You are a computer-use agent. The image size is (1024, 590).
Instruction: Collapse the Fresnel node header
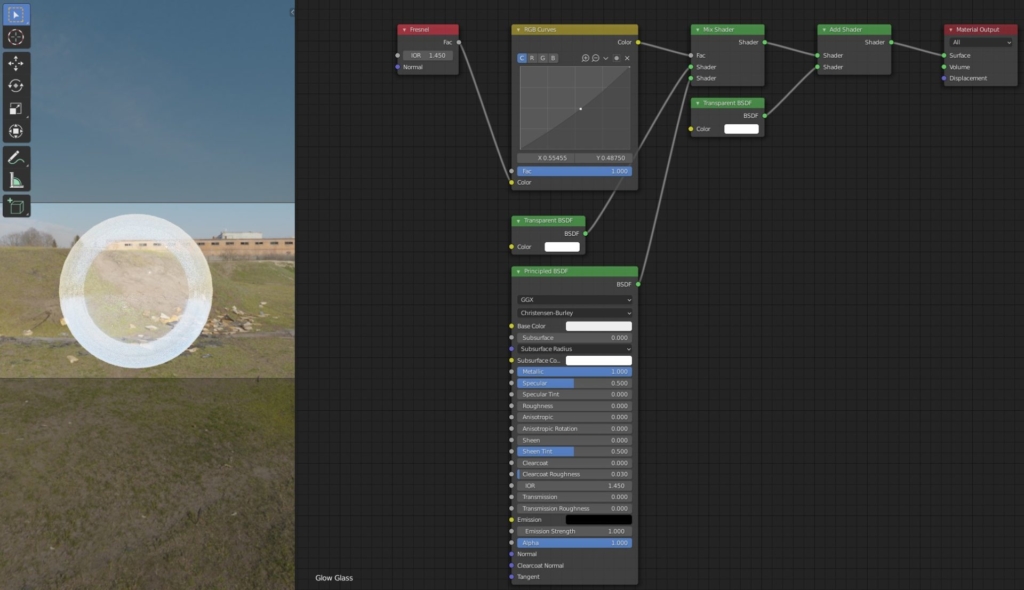(x=404, y=30)
